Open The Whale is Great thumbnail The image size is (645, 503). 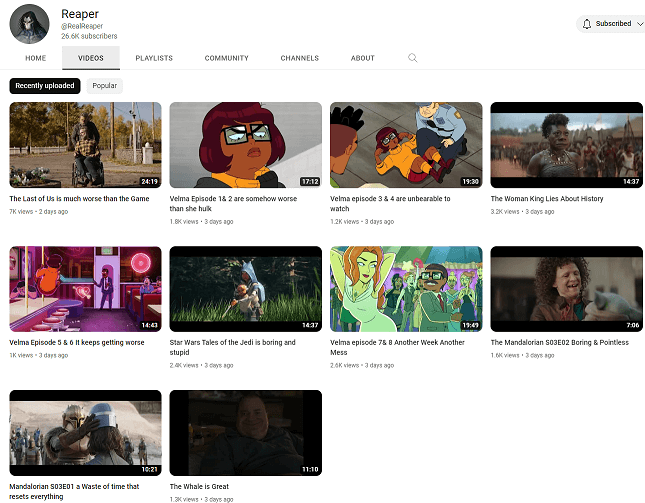pyautogui.click(x=246, y=433)
